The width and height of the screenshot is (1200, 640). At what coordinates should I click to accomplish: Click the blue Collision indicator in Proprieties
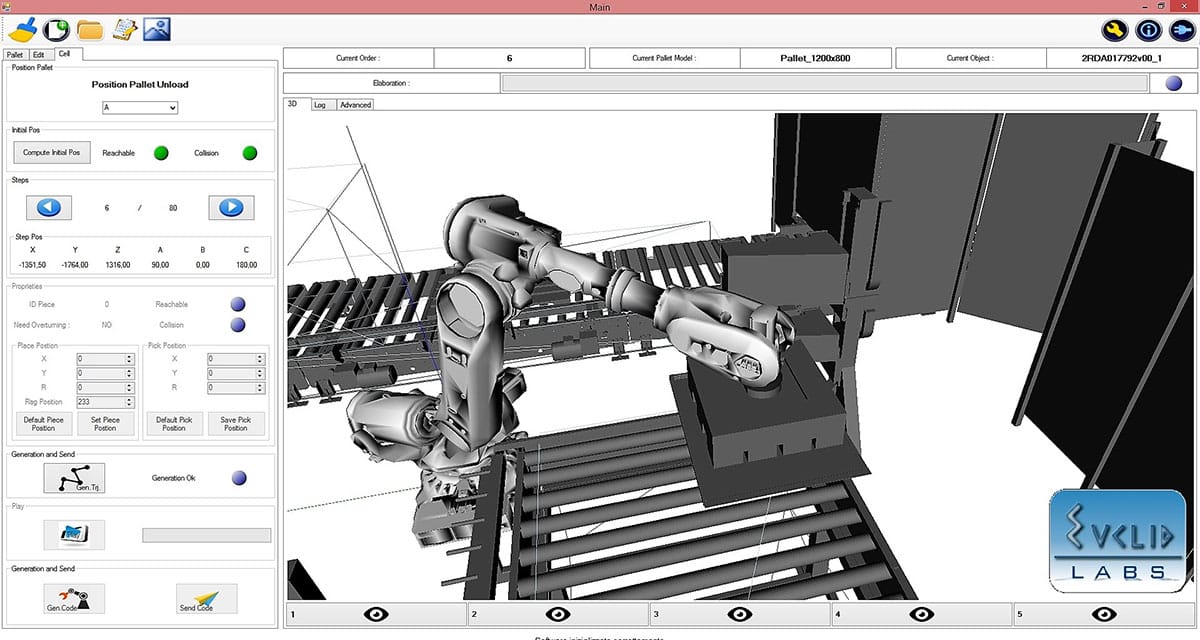238,325
